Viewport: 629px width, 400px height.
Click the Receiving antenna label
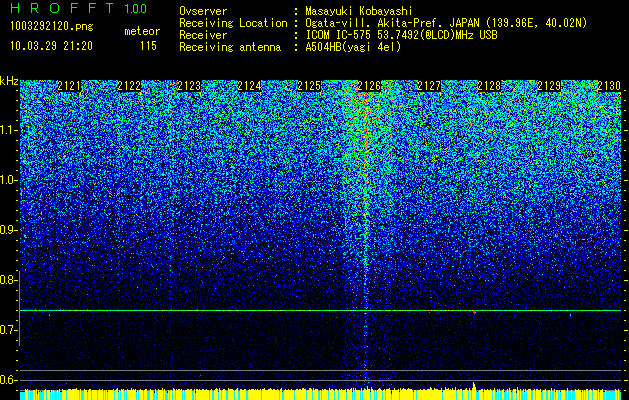[x=230, y=47]
